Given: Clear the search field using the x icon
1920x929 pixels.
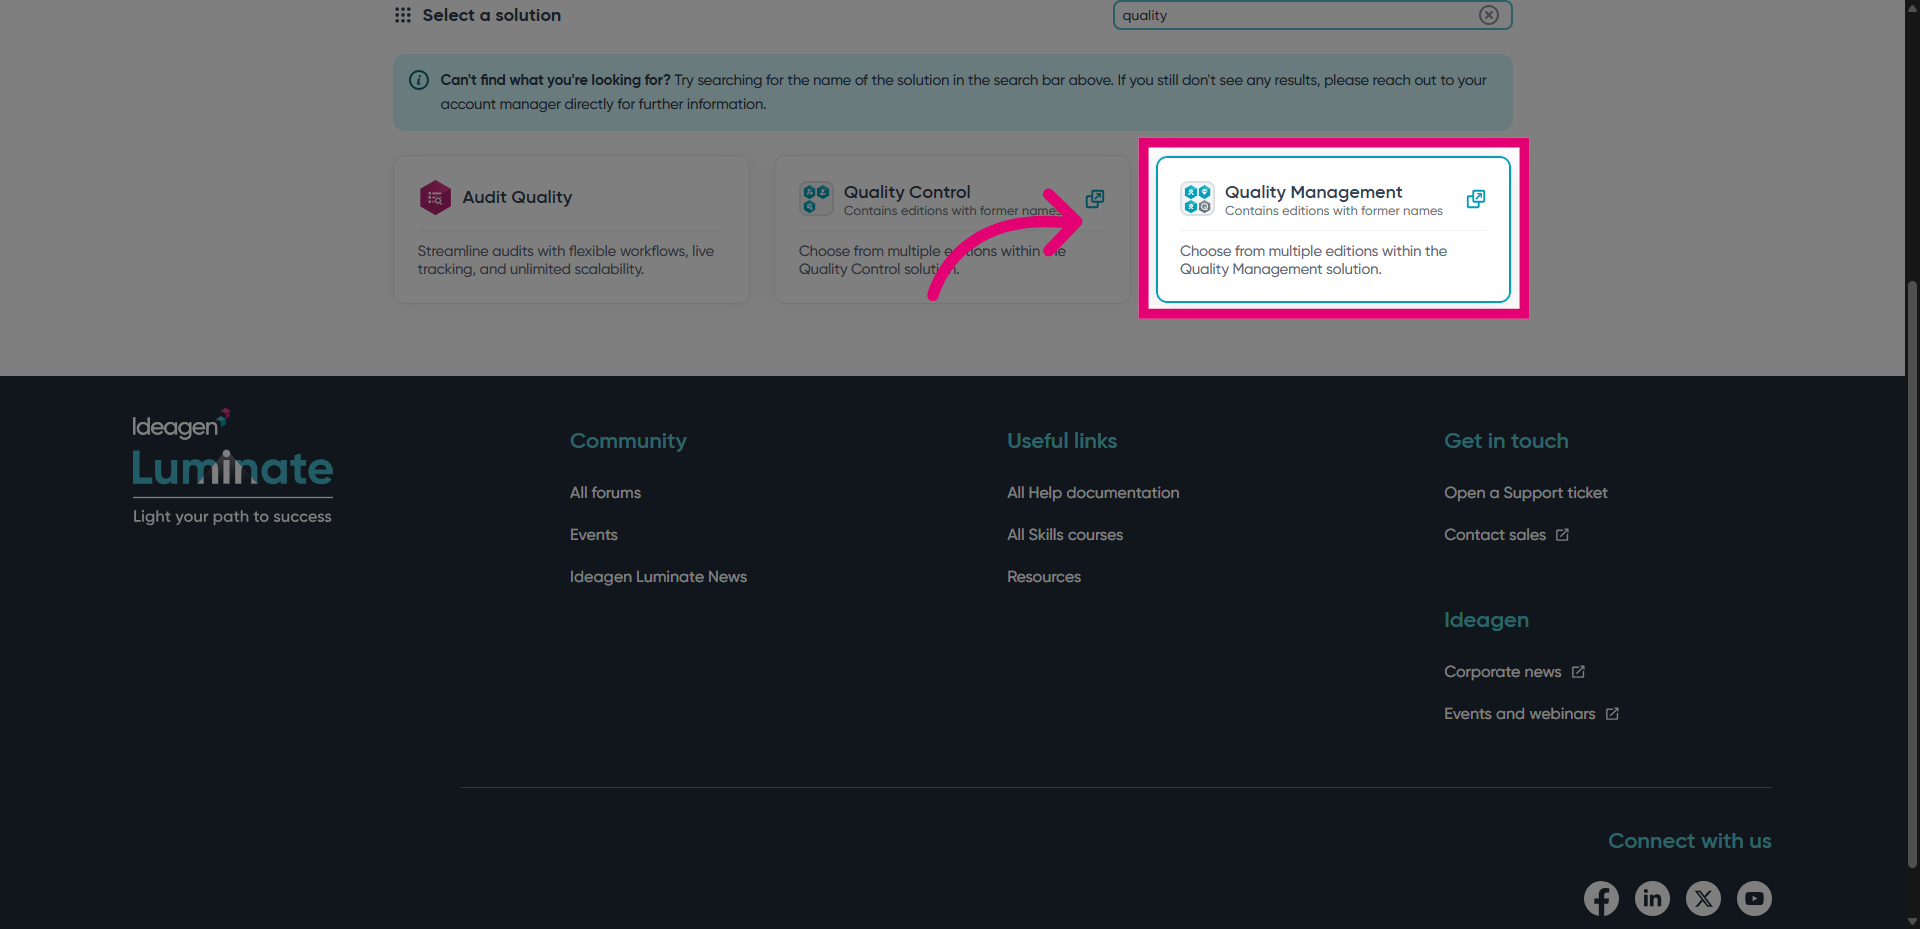Looking at the screenshot, I should coord(1489,15).
